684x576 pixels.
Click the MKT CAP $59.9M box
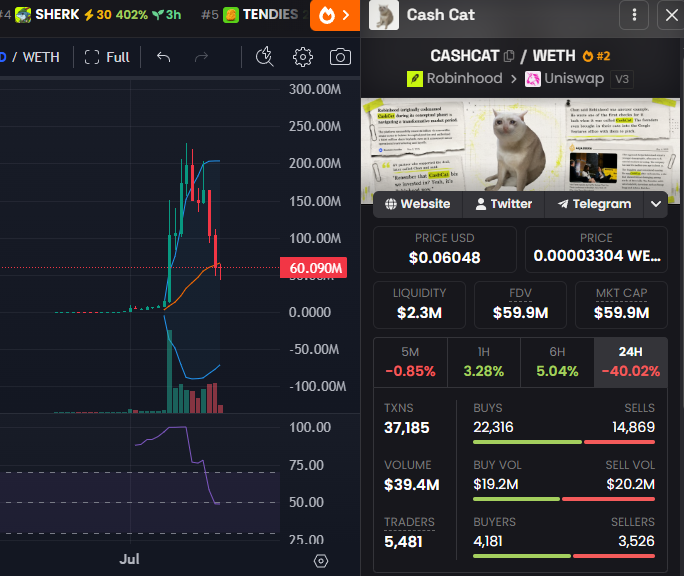point(621,305)
